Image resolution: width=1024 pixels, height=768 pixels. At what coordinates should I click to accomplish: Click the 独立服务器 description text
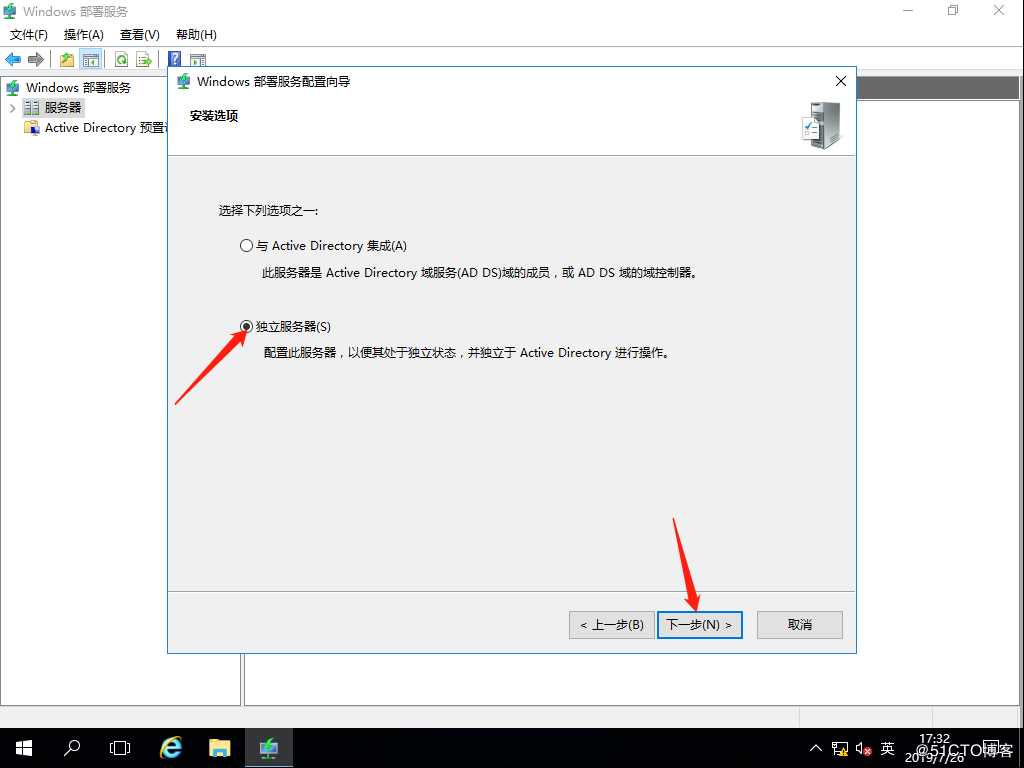click(x=467, y=353)
